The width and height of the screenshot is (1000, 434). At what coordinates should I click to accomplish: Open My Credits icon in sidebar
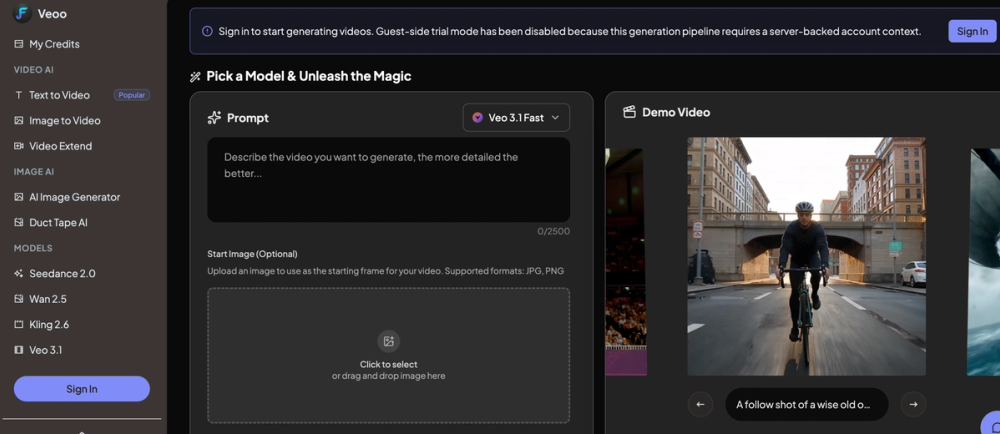(x=18, y=44)
